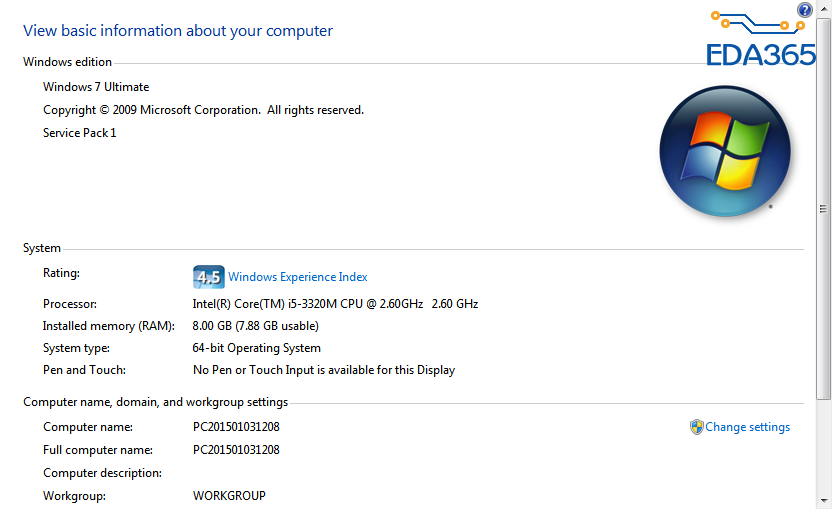Image resolution: width=832 pixels, height=509 pixels.
Task: Click the 64-bit Operating System text
Action: [256, 348]
